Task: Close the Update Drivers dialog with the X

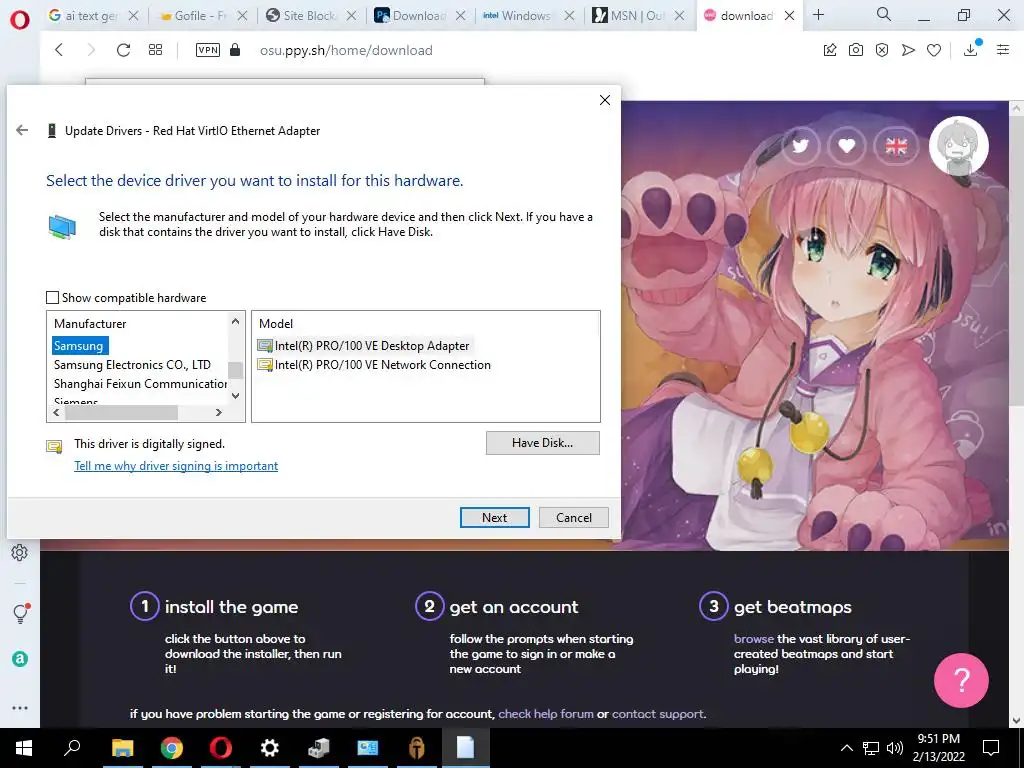Action: 605,100
